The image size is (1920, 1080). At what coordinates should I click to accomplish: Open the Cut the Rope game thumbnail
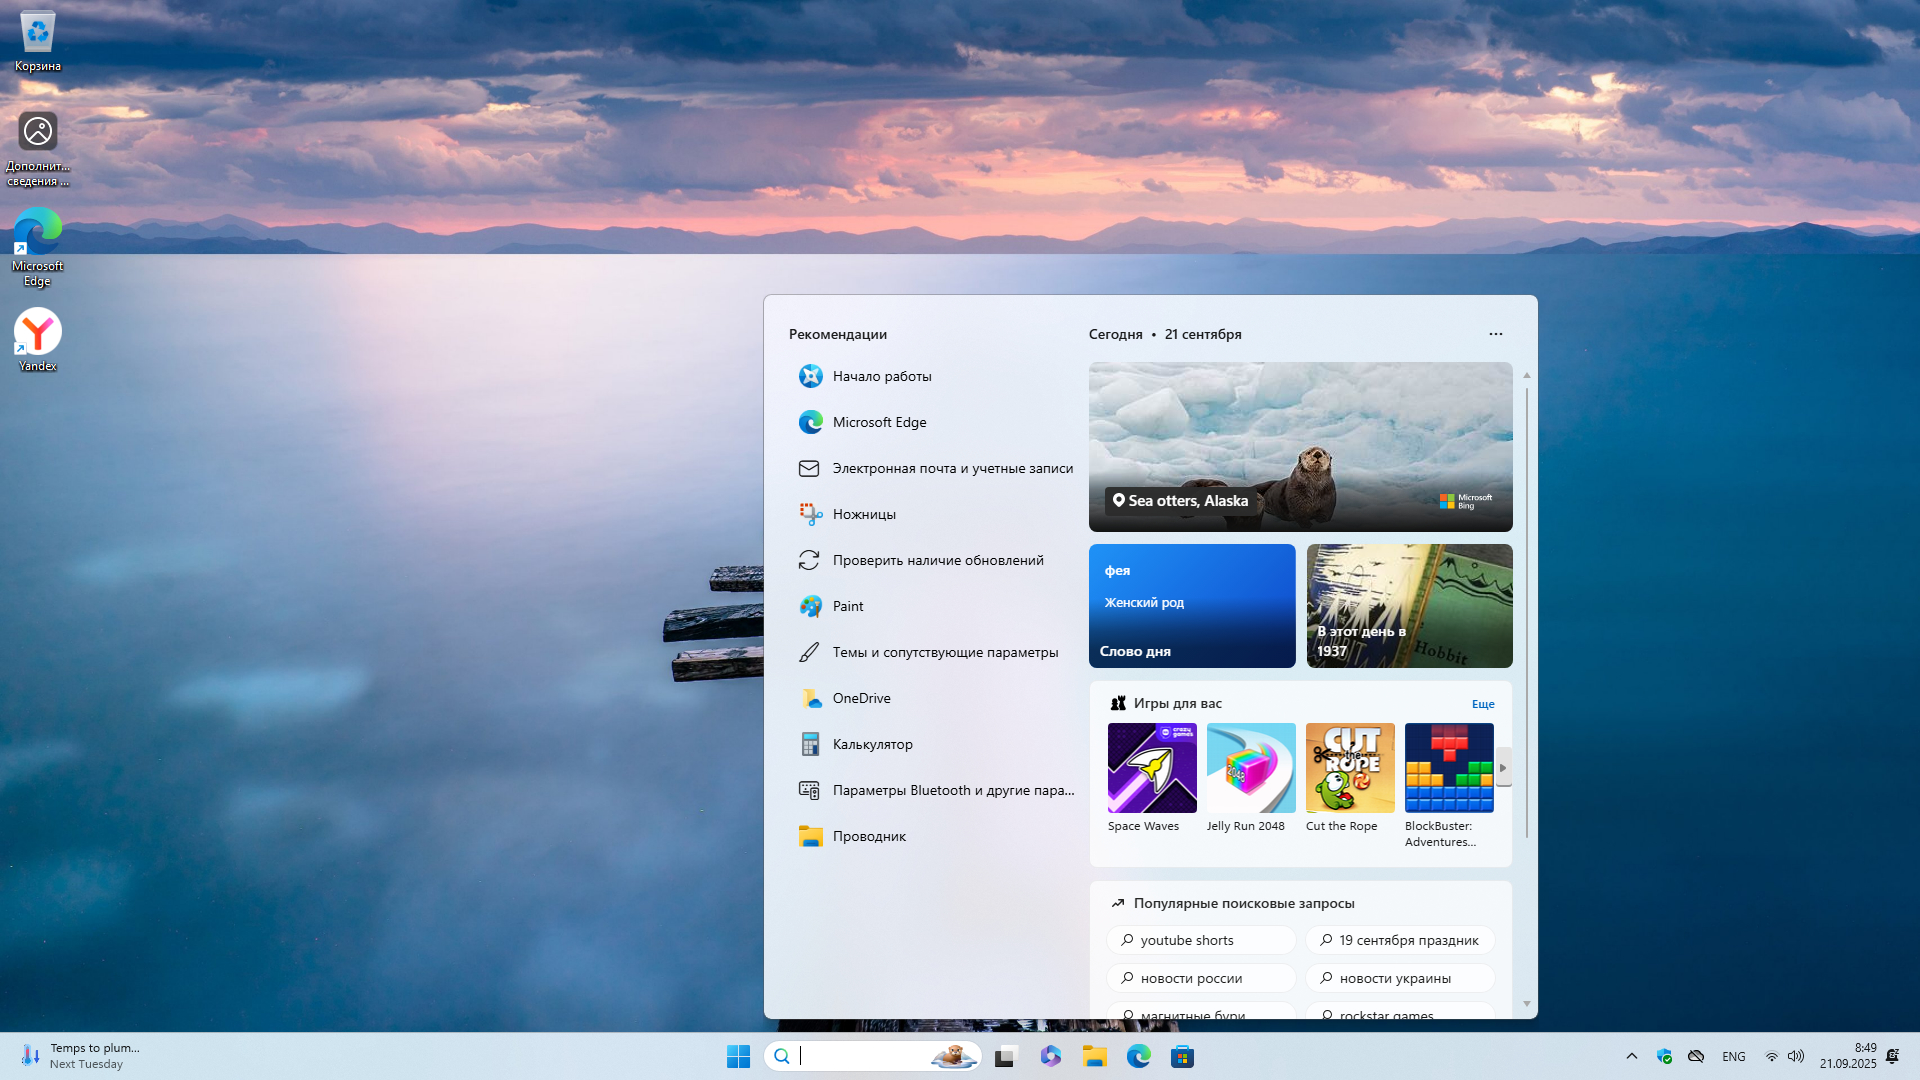click(1349, 768)
